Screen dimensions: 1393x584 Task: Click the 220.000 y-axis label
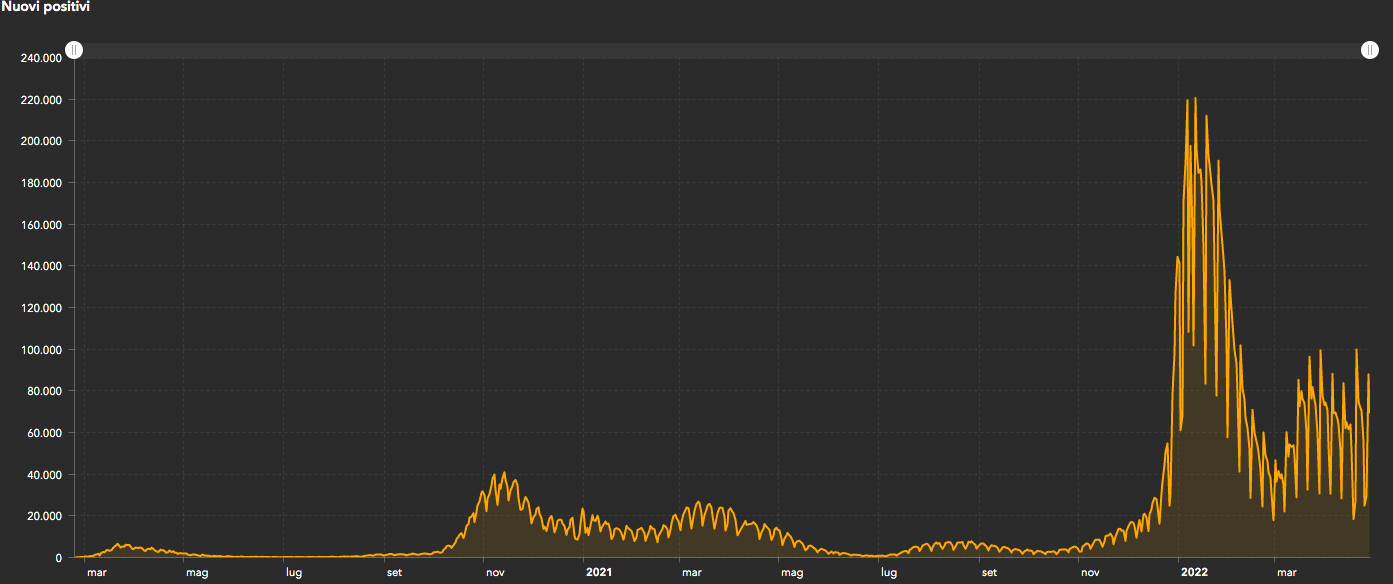(x=41, y=100)
